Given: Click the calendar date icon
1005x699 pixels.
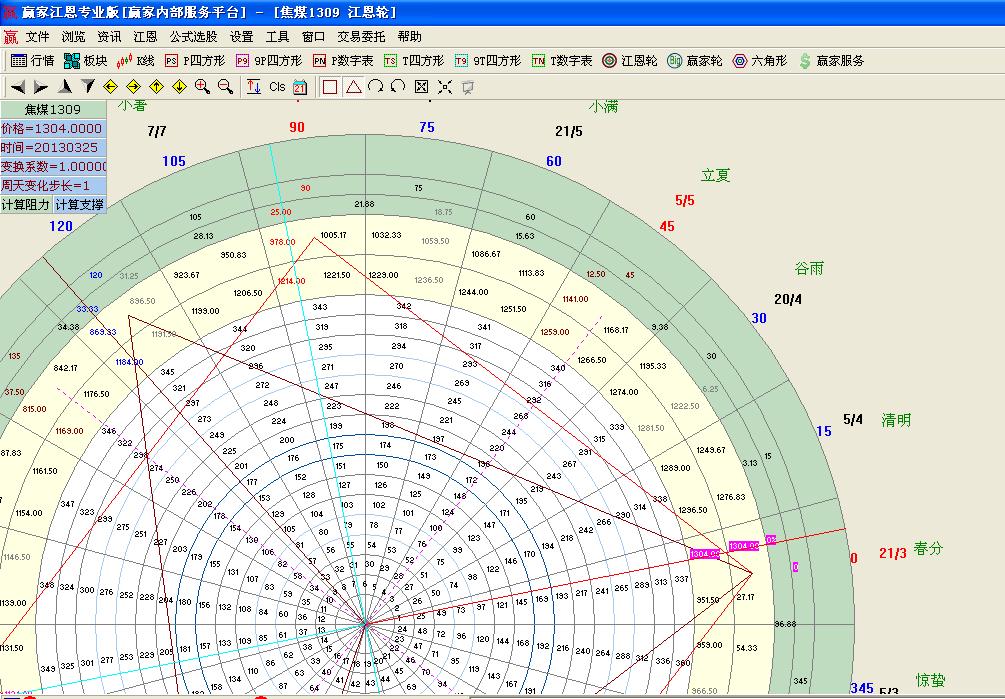Looking at the screenshot, I should (x=300, y=87).
